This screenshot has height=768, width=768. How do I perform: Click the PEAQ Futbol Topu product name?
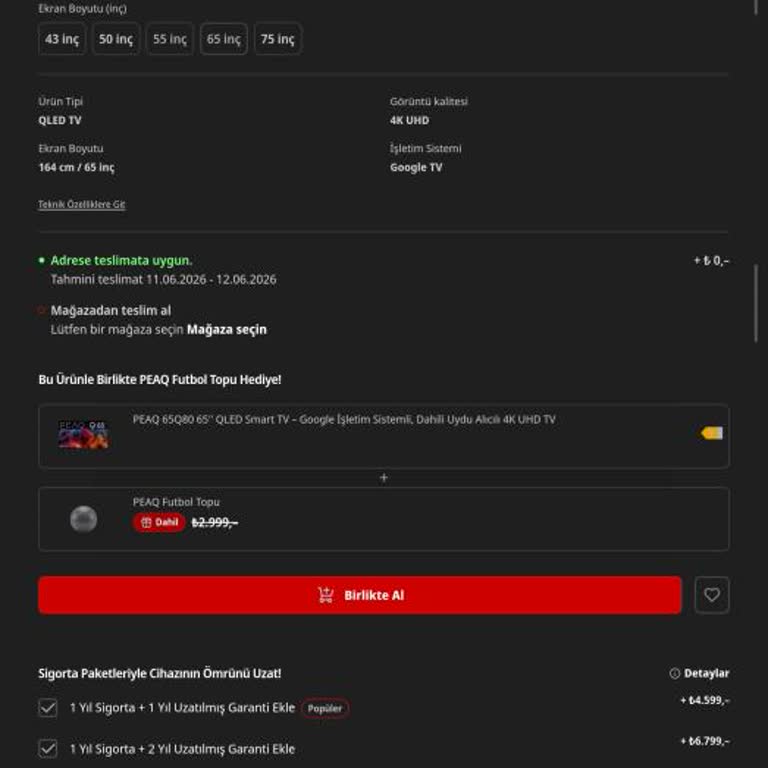point(176,502)
